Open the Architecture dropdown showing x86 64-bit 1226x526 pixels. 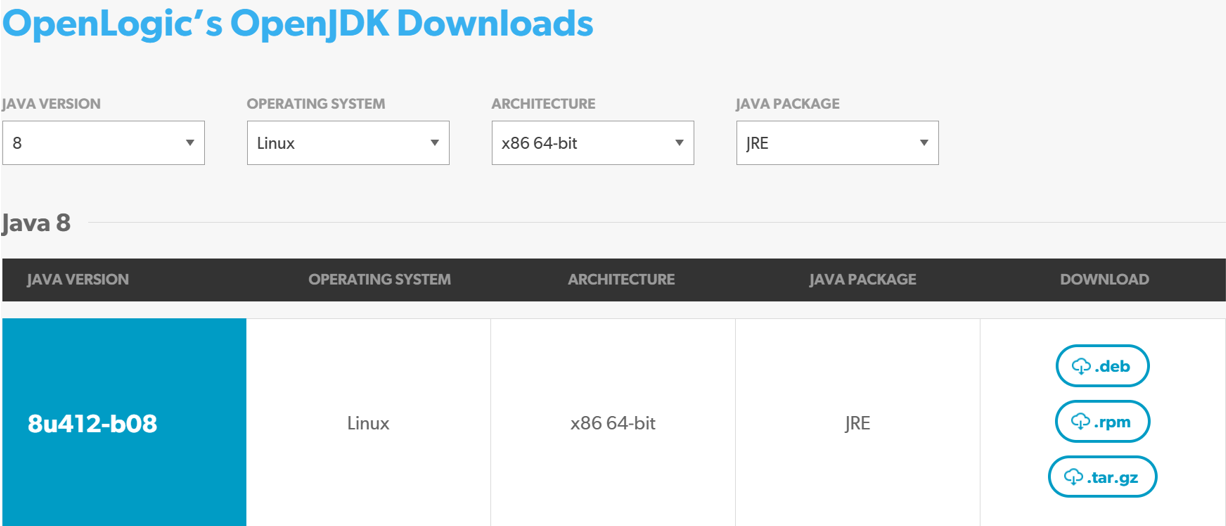[592, 143]
